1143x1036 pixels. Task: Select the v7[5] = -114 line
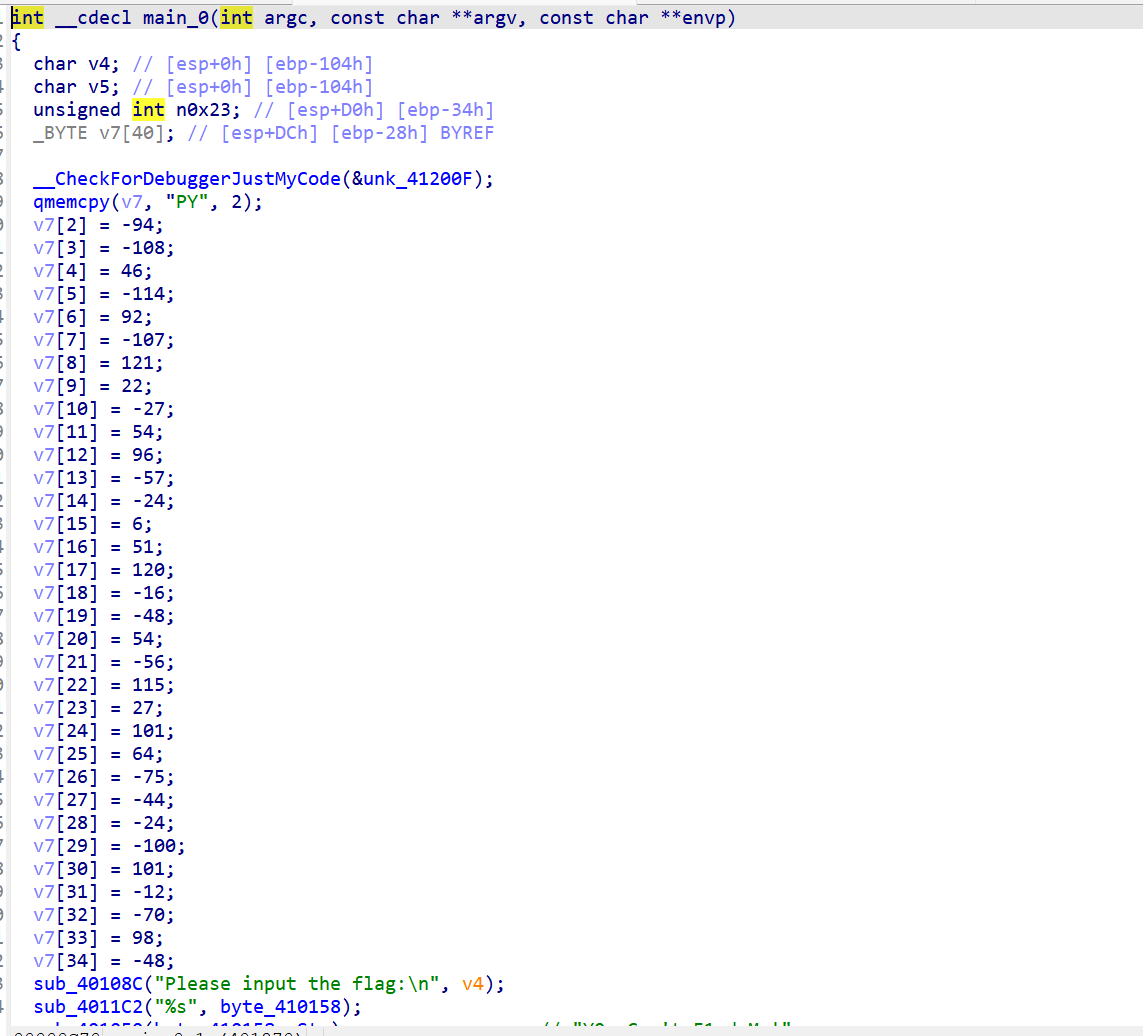coord(104,294)
